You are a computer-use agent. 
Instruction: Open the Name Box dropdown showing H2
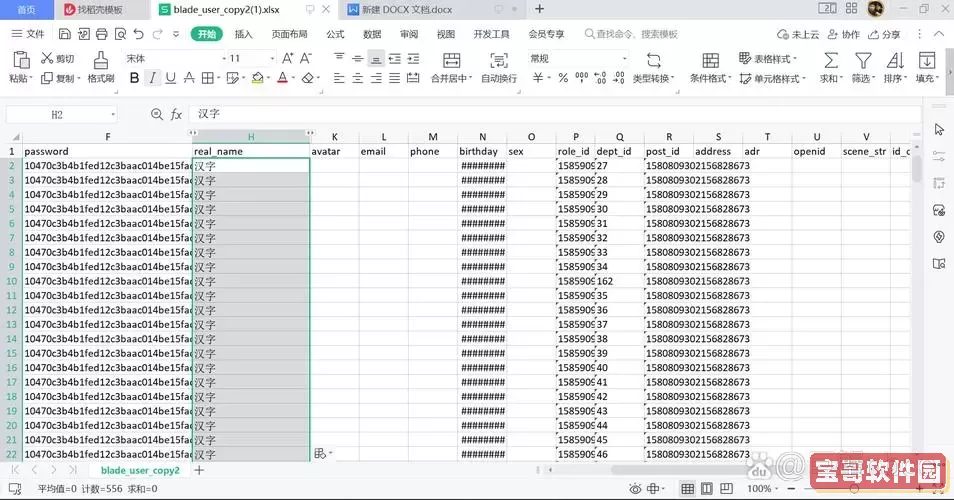[112, 115]
